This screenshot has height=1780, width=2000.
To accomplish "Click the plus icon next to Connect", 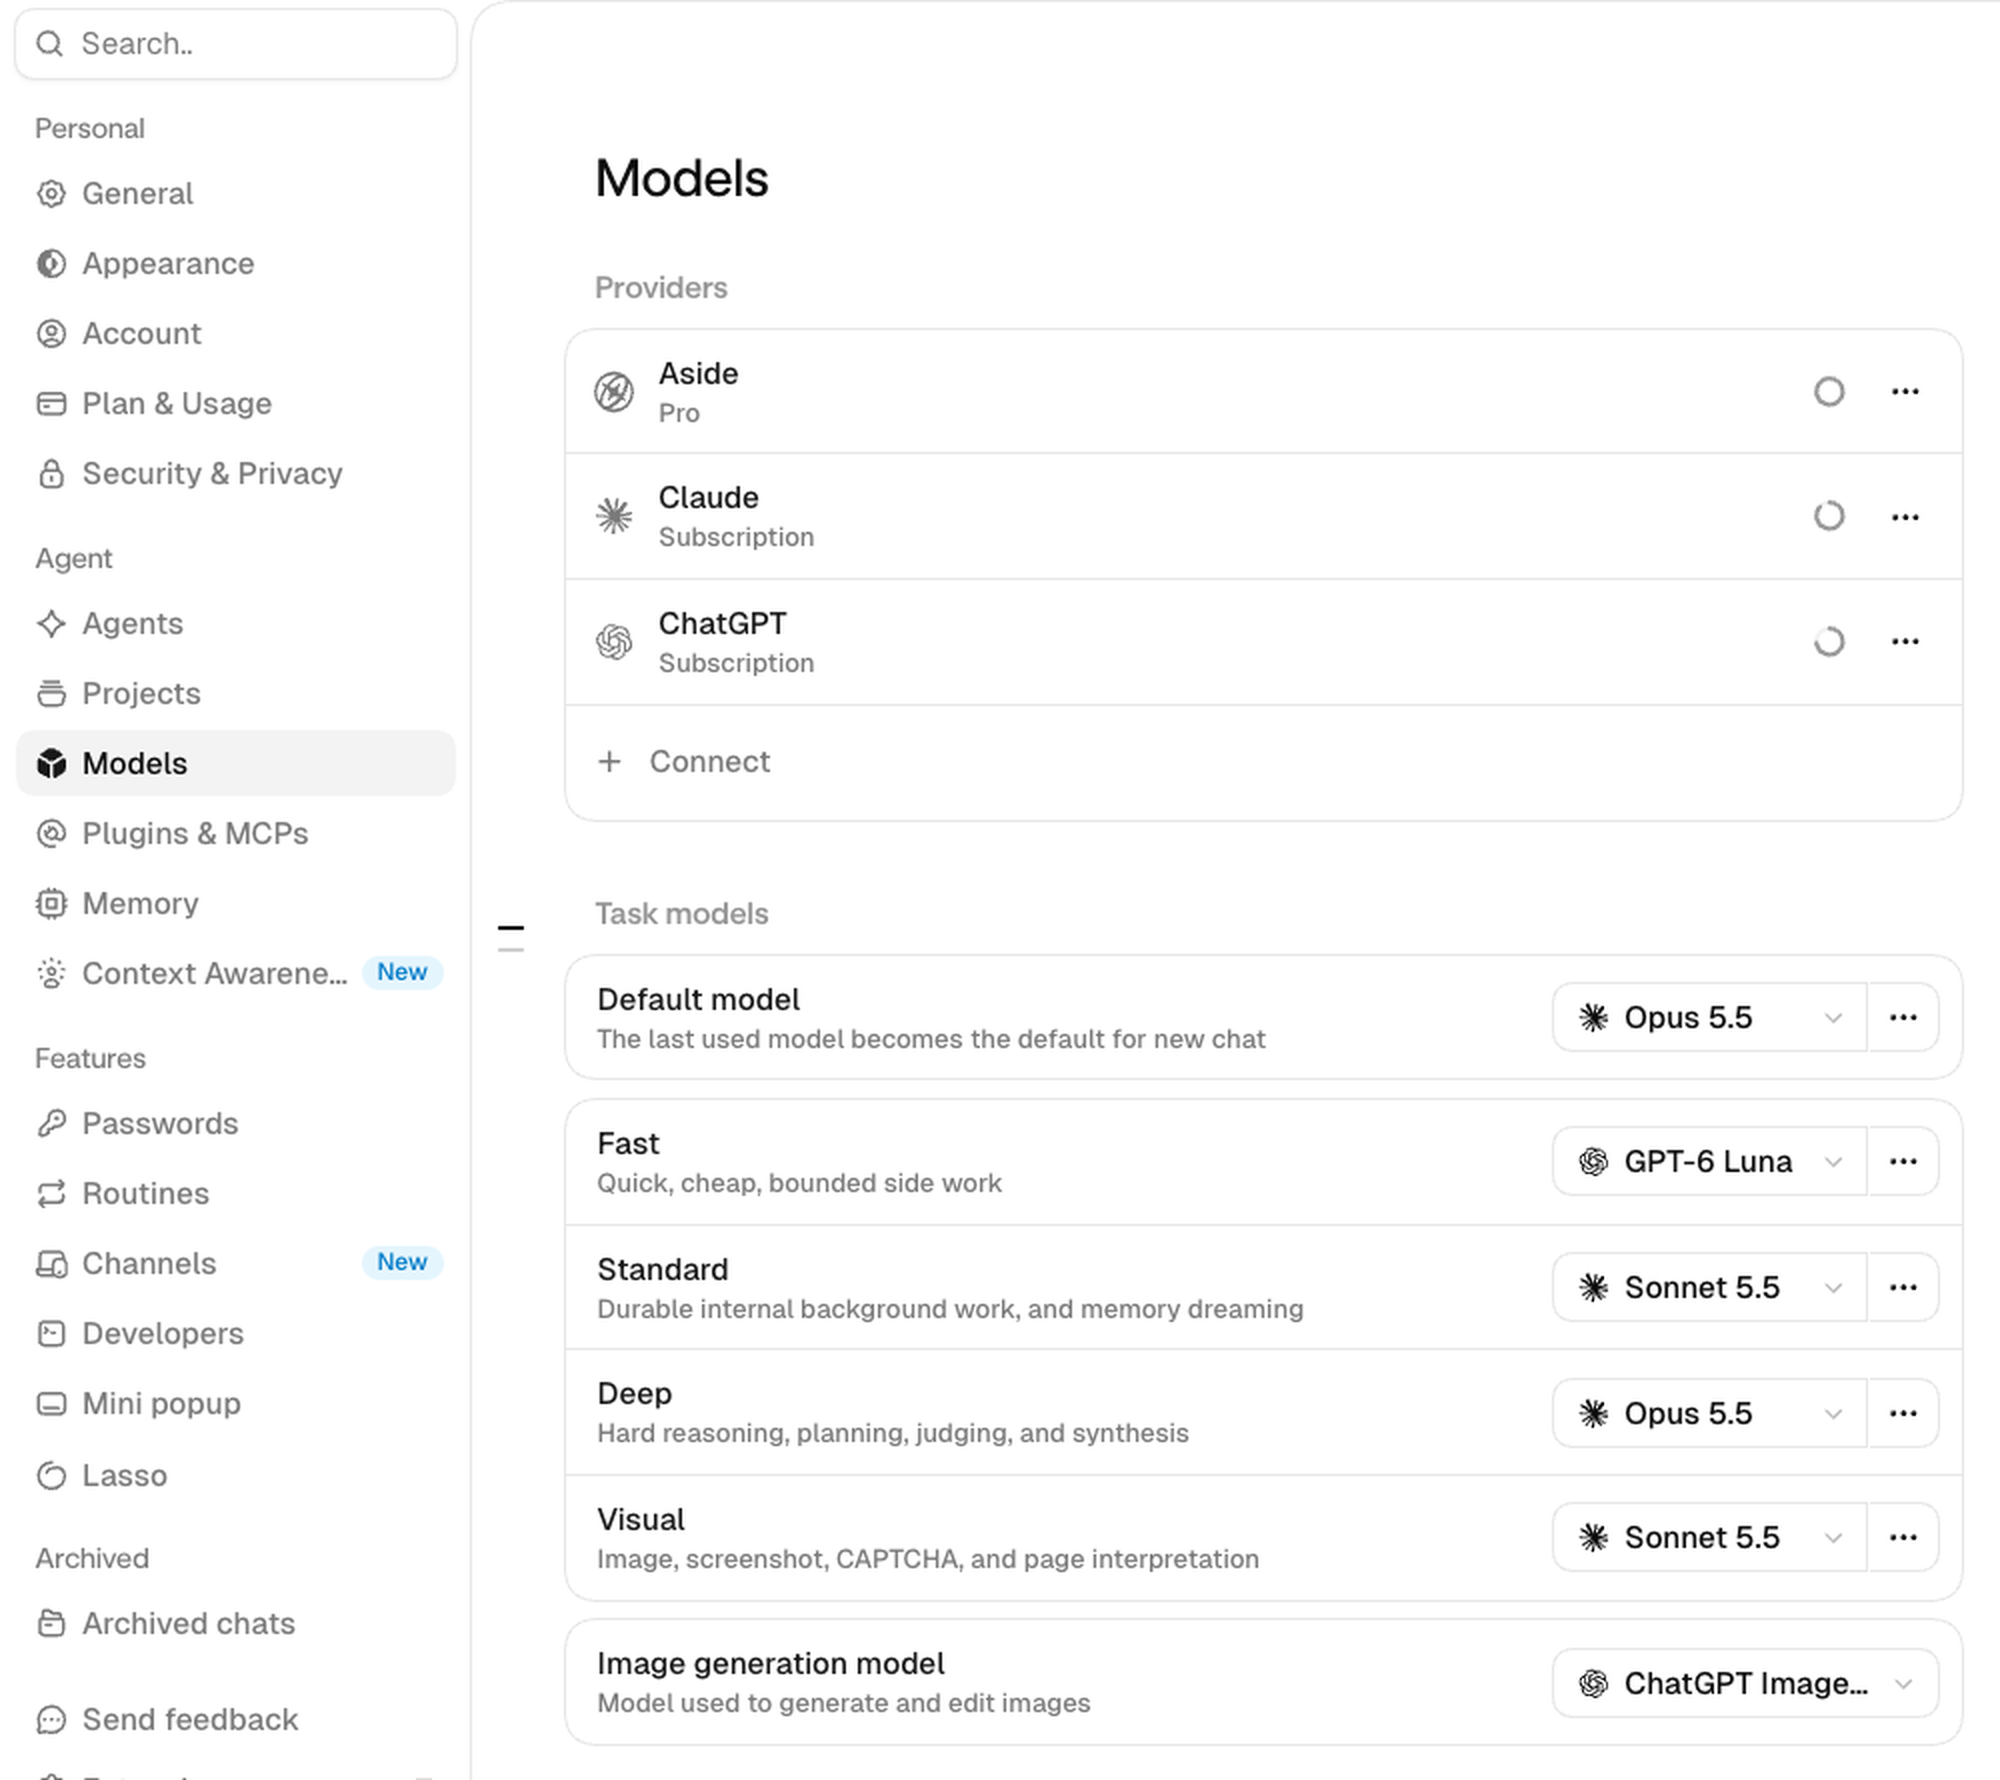I will coord(609,762).
